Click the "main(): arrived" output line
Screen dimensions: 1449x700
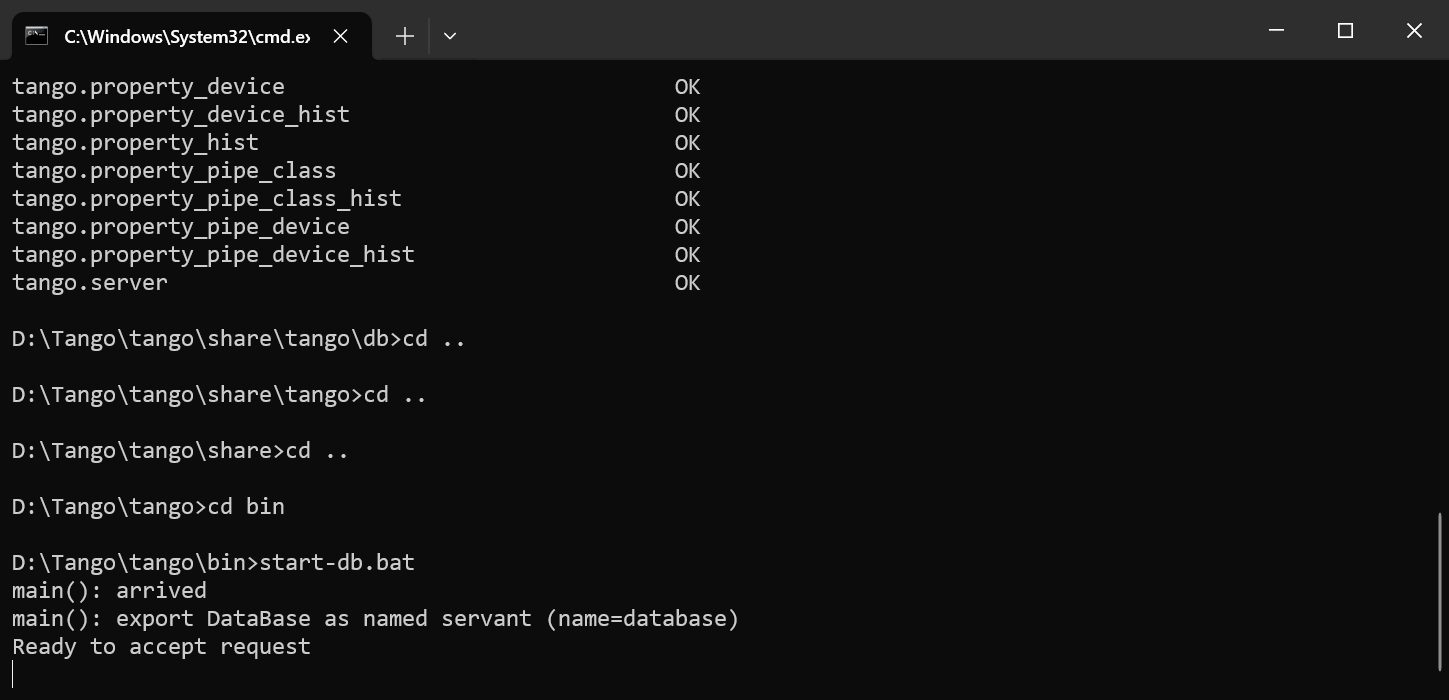click(109, 591)
